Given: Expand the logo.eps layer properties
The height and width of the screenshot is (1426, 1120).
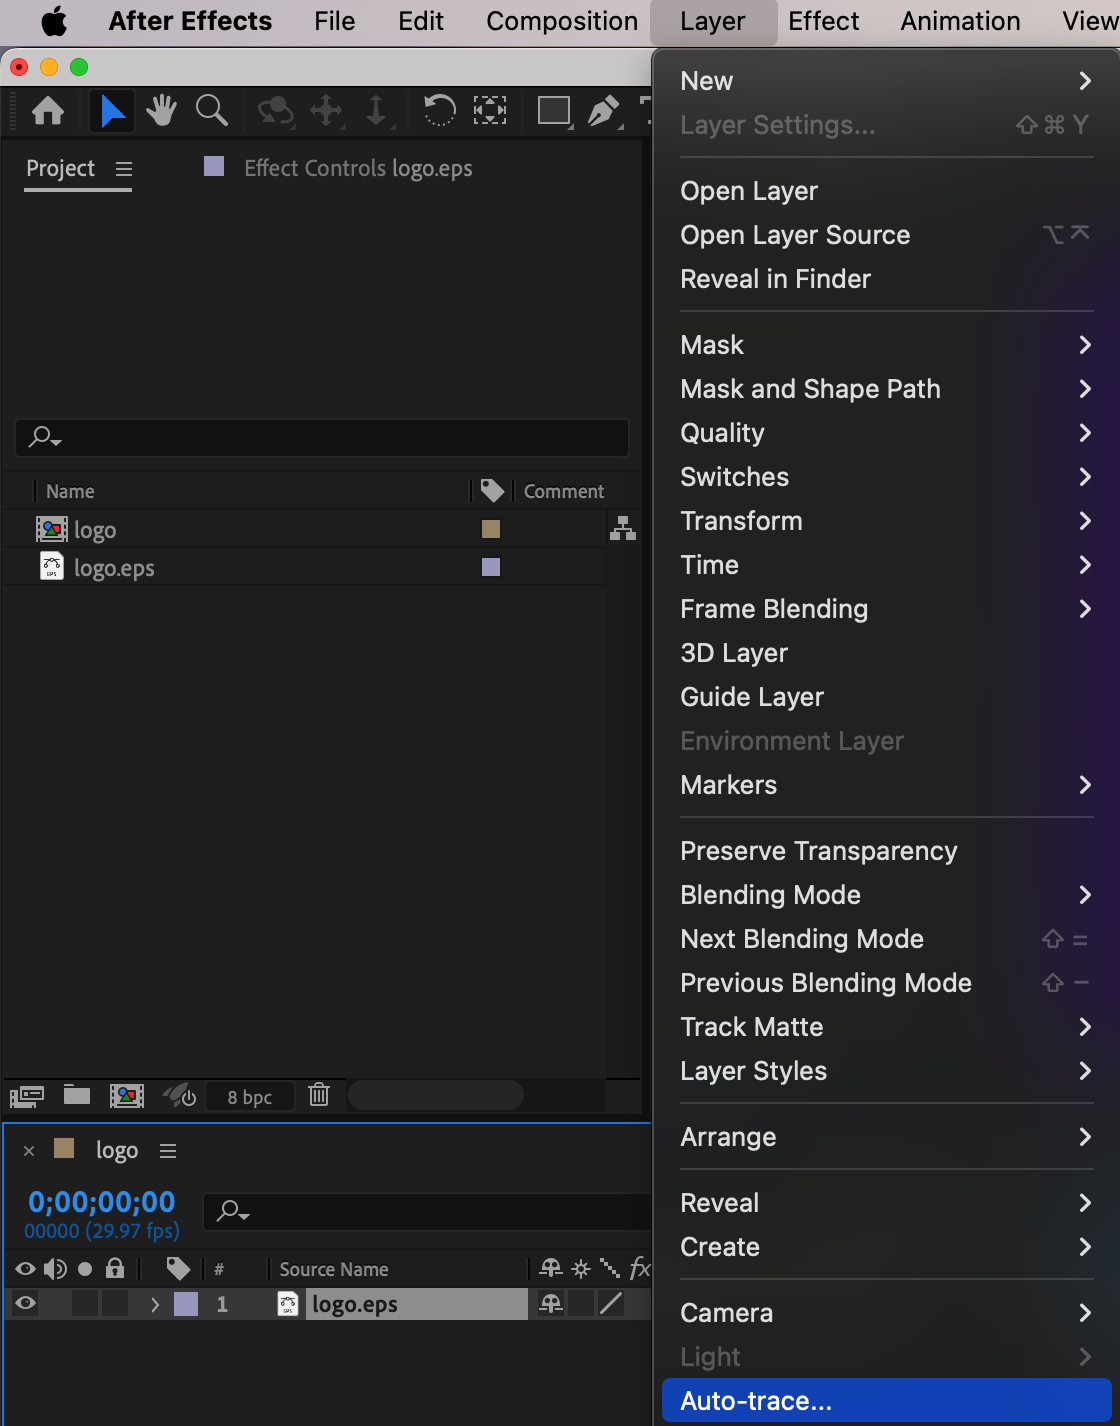Looking at the screenshot, I should point(155,1304).
